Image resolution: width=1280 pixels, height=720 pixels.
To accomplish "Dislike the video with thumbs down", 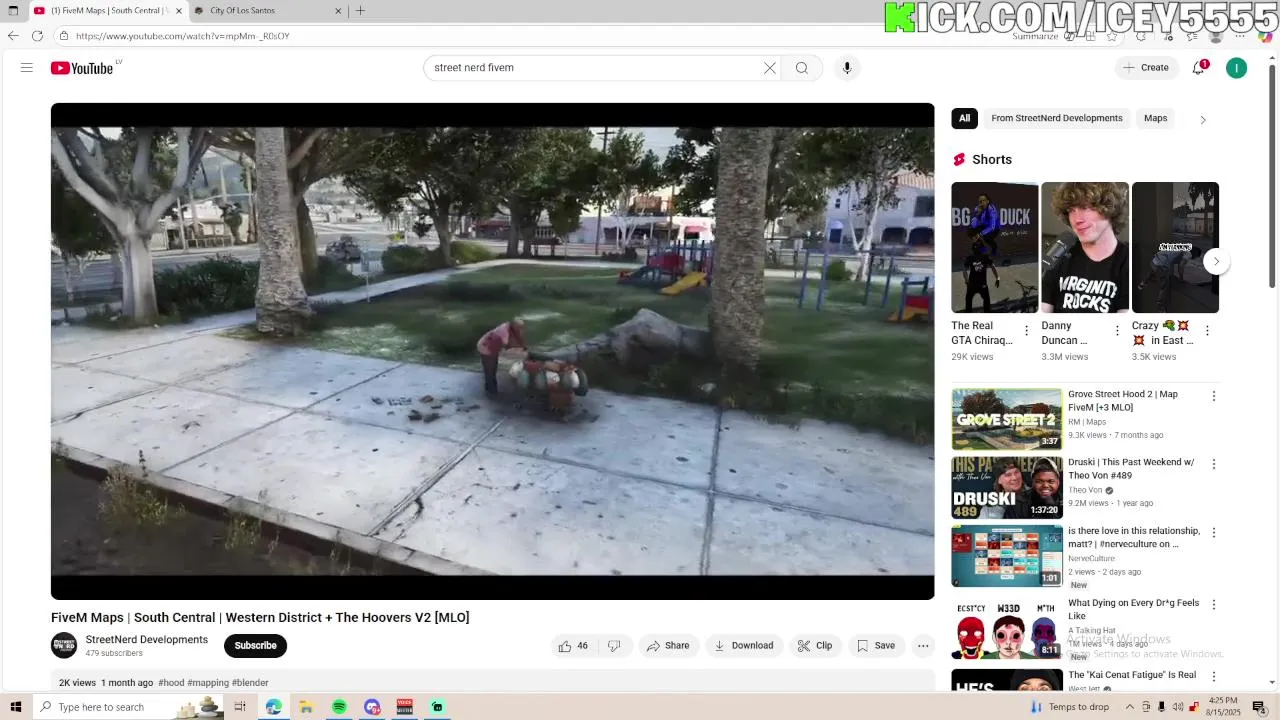I will point(614,646).
